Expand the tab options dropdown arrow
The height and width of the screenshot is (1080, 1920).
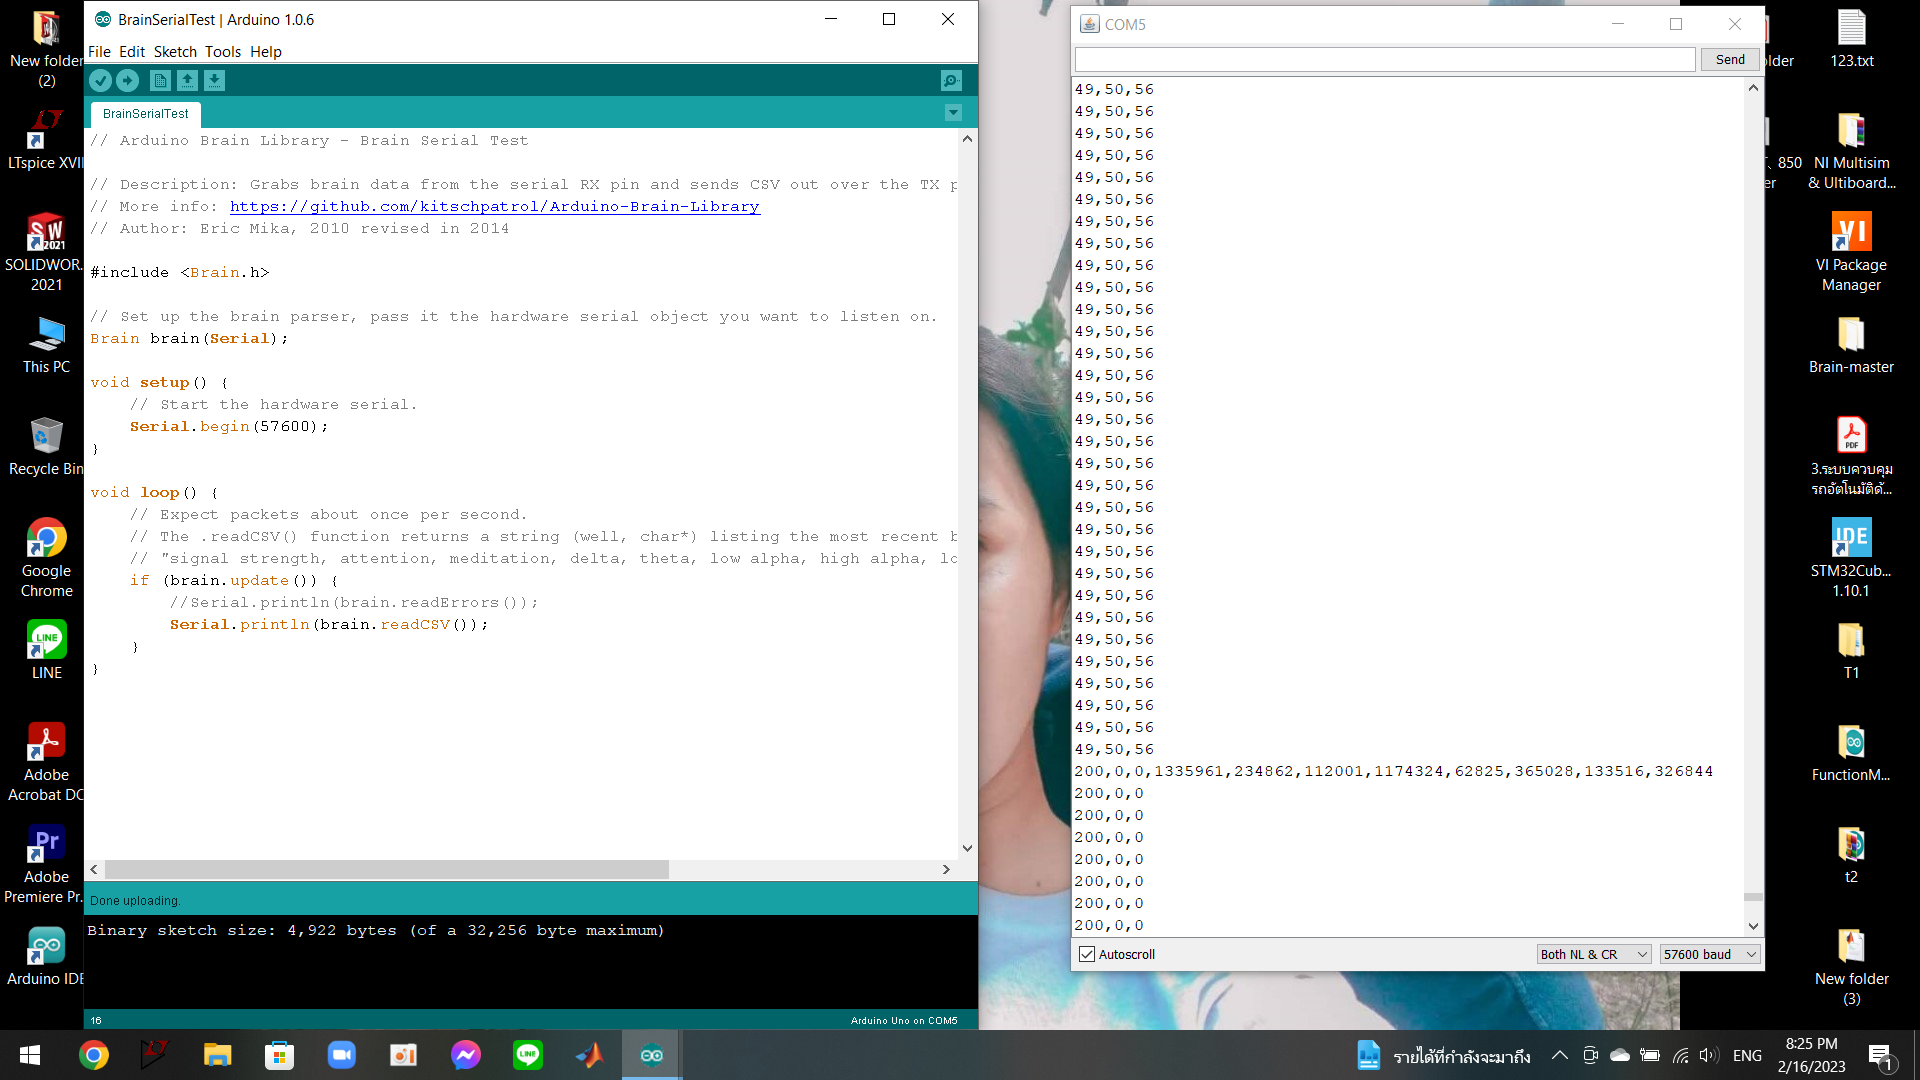point(953,113)
